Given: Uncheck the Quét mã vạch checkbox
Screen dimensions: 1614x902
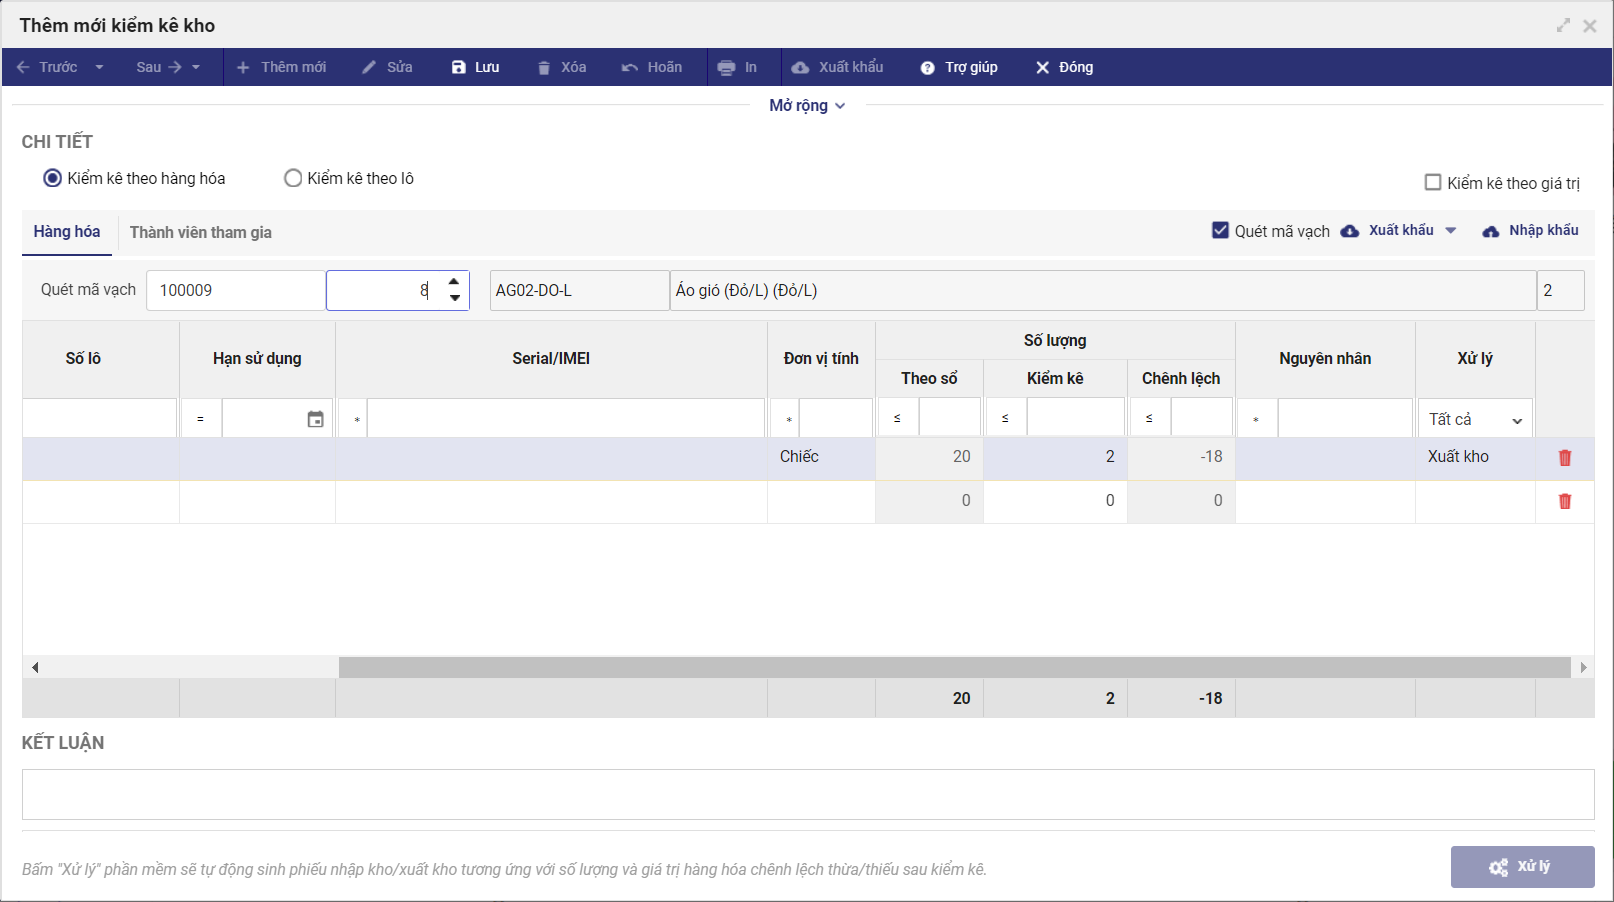Looking at the screenshot, I should point(1220,230).
